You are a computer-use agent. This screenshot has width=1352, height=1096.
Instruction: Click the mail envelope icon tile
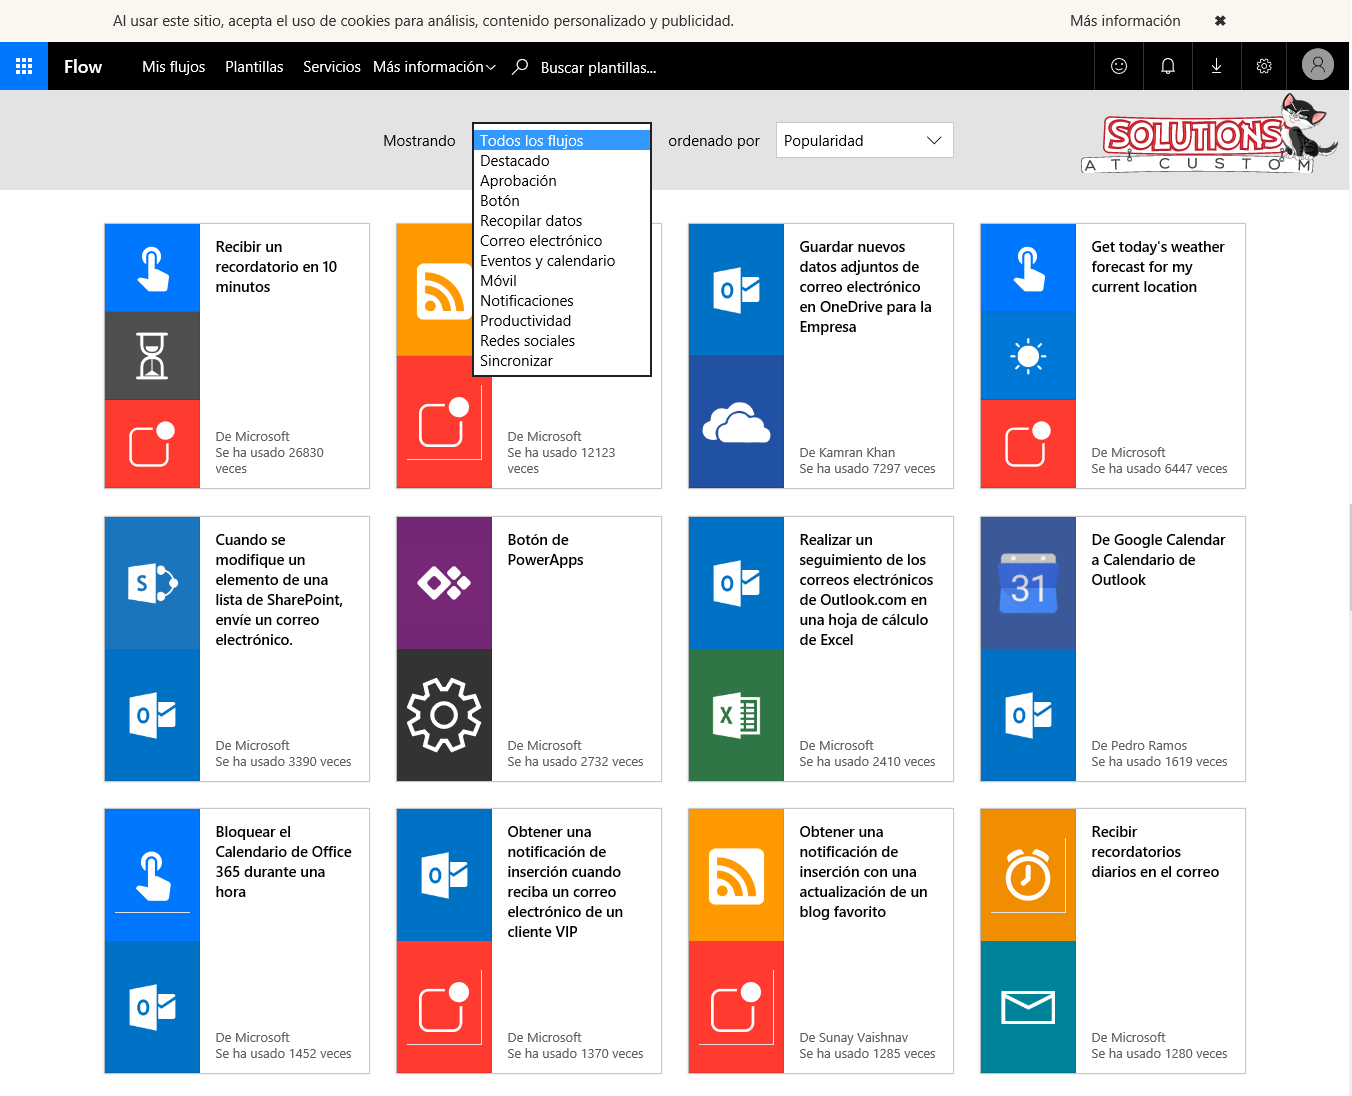click(1028, 1007)
